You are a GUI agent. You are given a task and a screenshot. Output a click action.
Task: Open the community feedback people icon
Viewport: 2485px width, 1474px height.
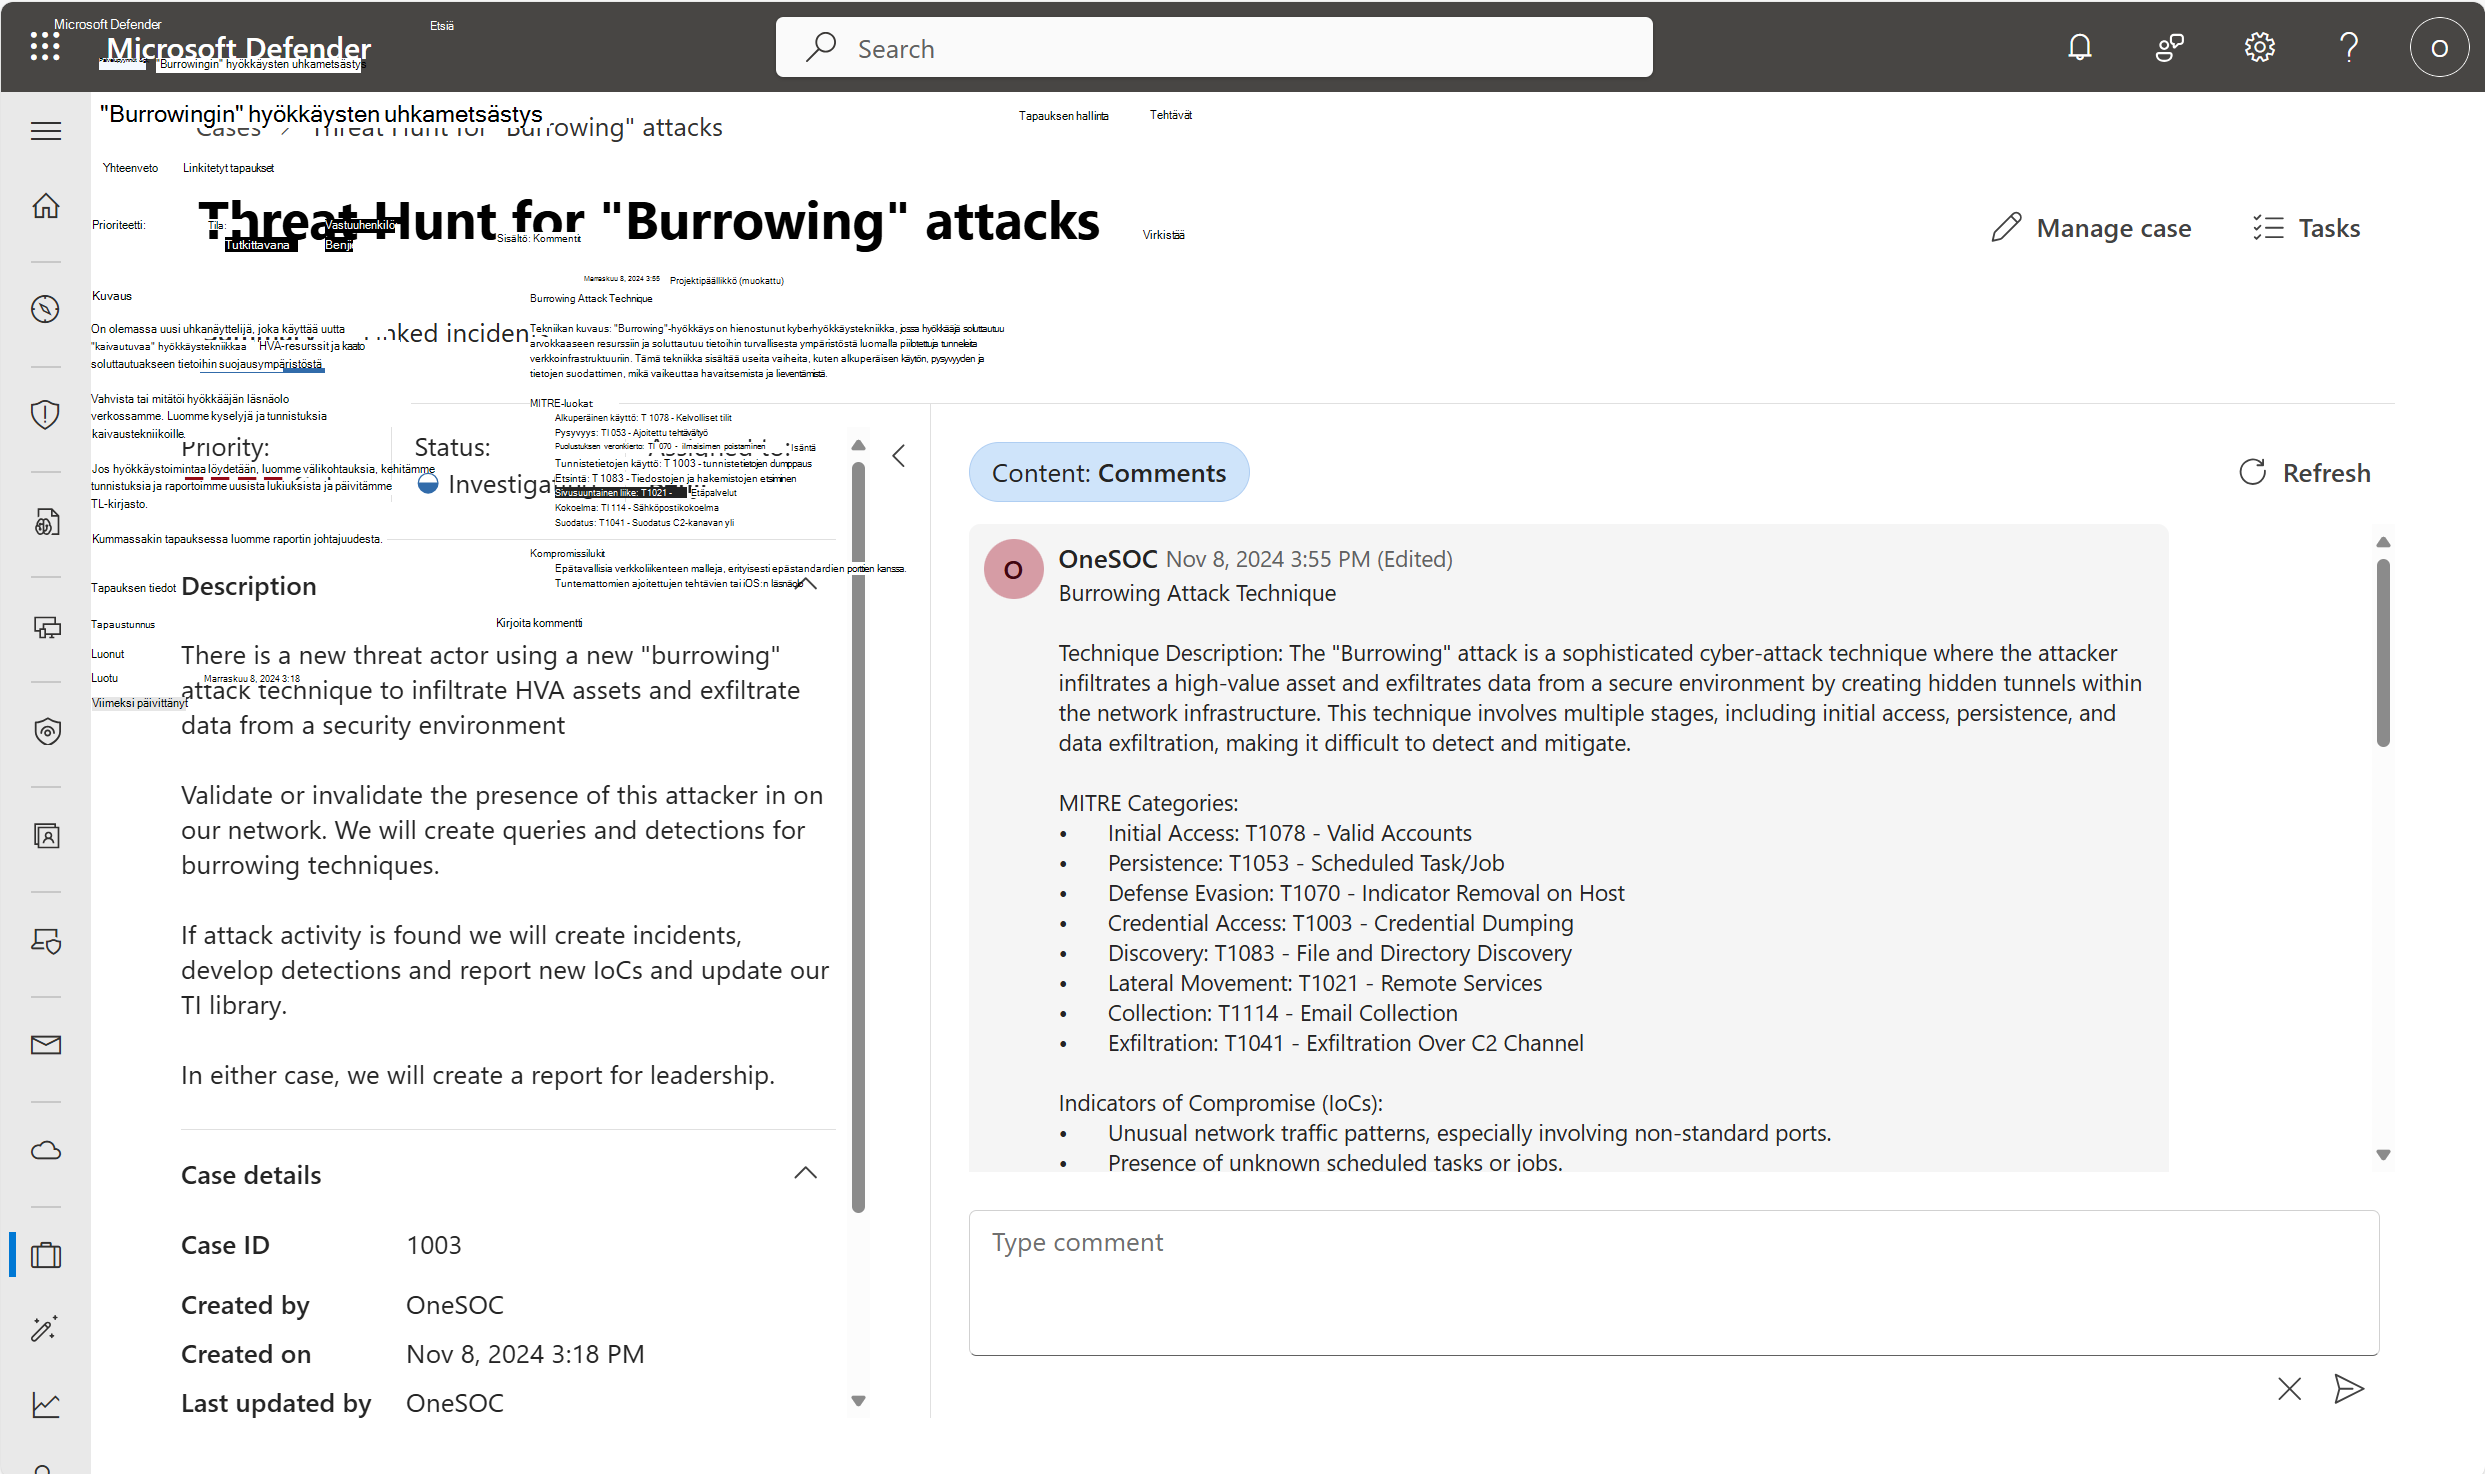coord(2169,47)
